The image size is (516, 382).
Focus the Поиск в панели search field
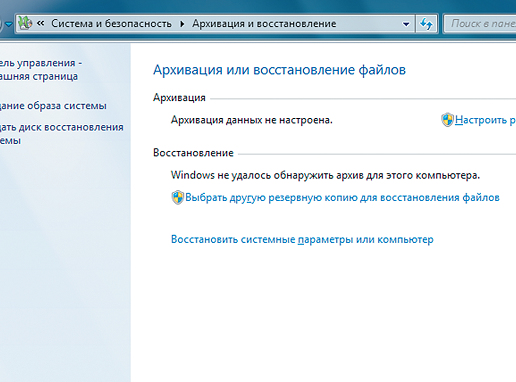tap(480, 24)
